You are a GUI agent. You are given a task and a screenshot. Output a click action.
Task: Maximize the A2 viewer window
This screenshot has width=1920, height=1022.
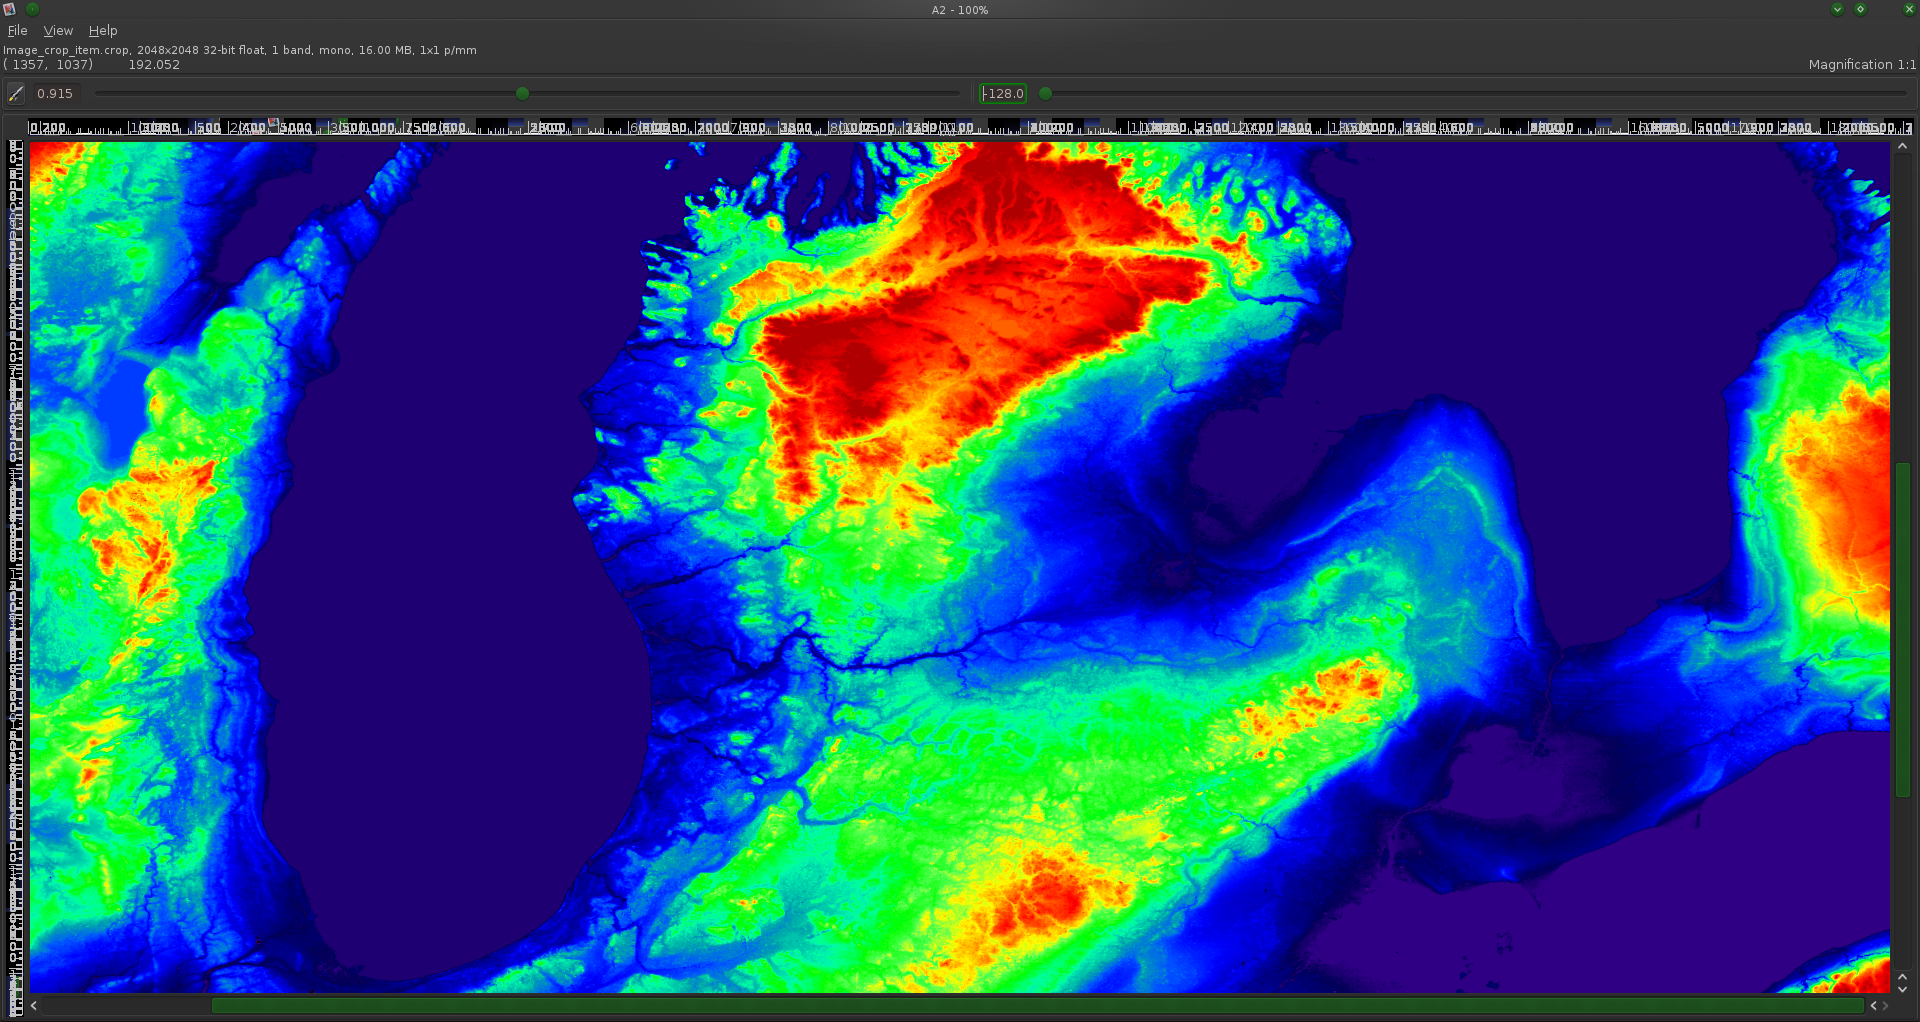pos(1860,9)
